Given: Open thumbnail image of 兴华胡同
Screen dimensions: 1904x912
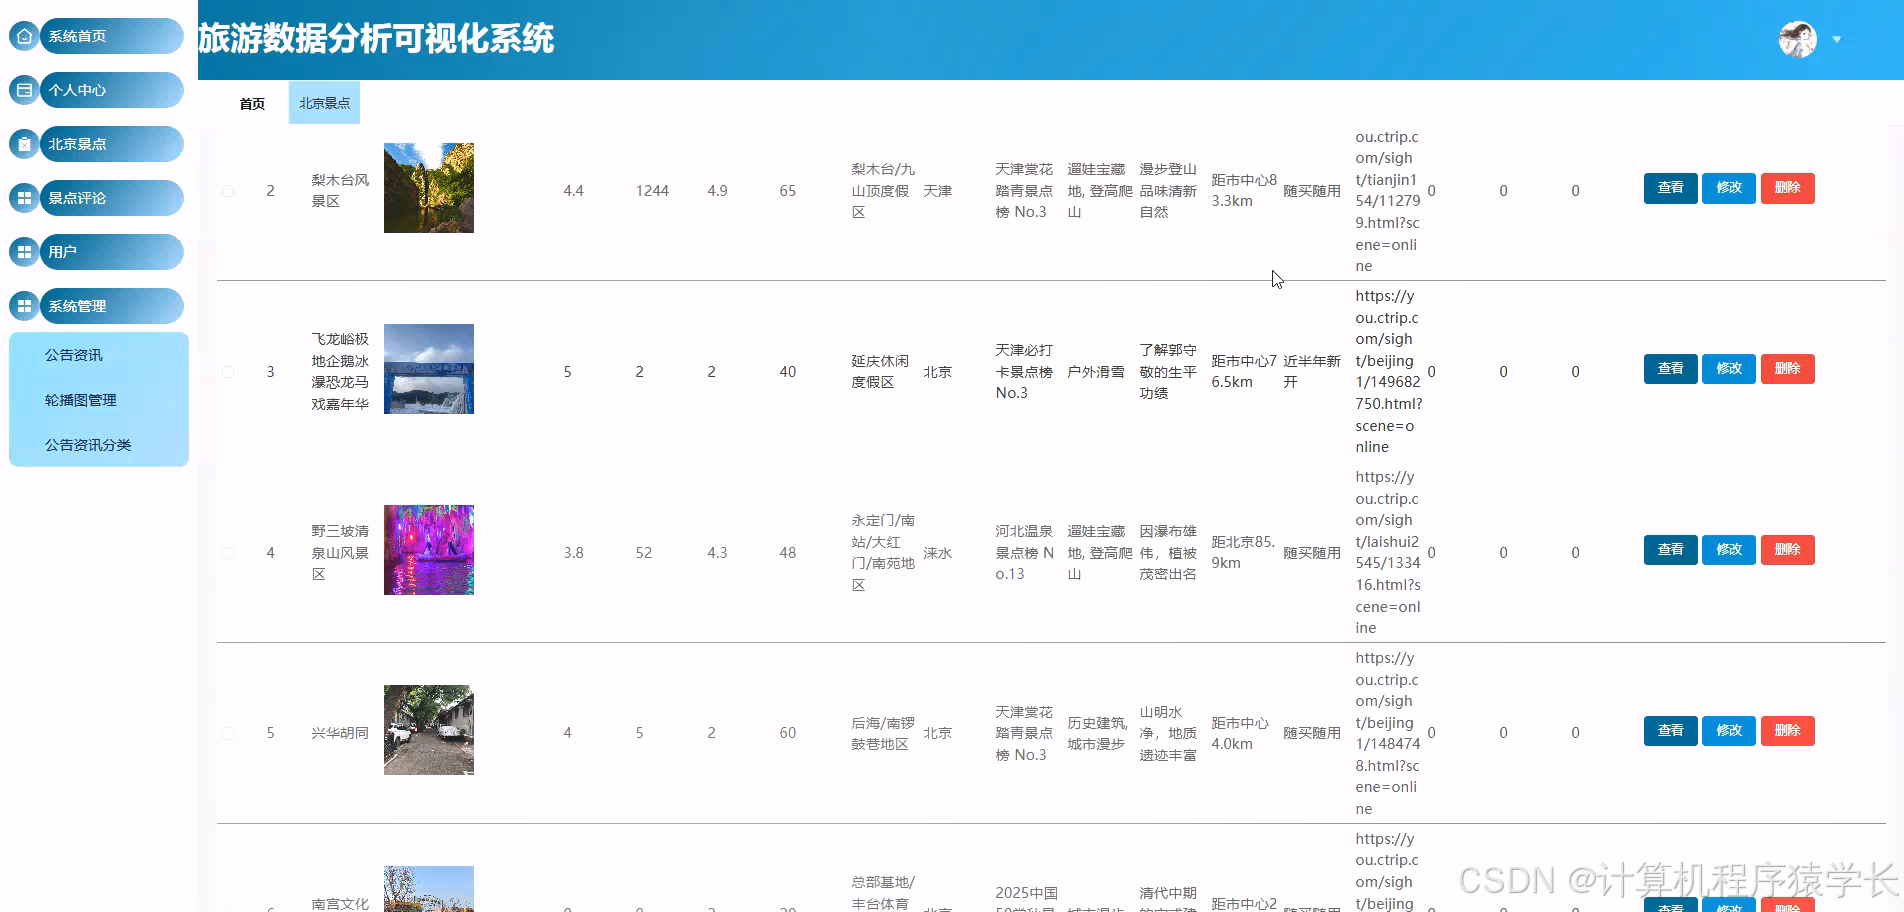Looking at the screenshot, I should 429,730.
